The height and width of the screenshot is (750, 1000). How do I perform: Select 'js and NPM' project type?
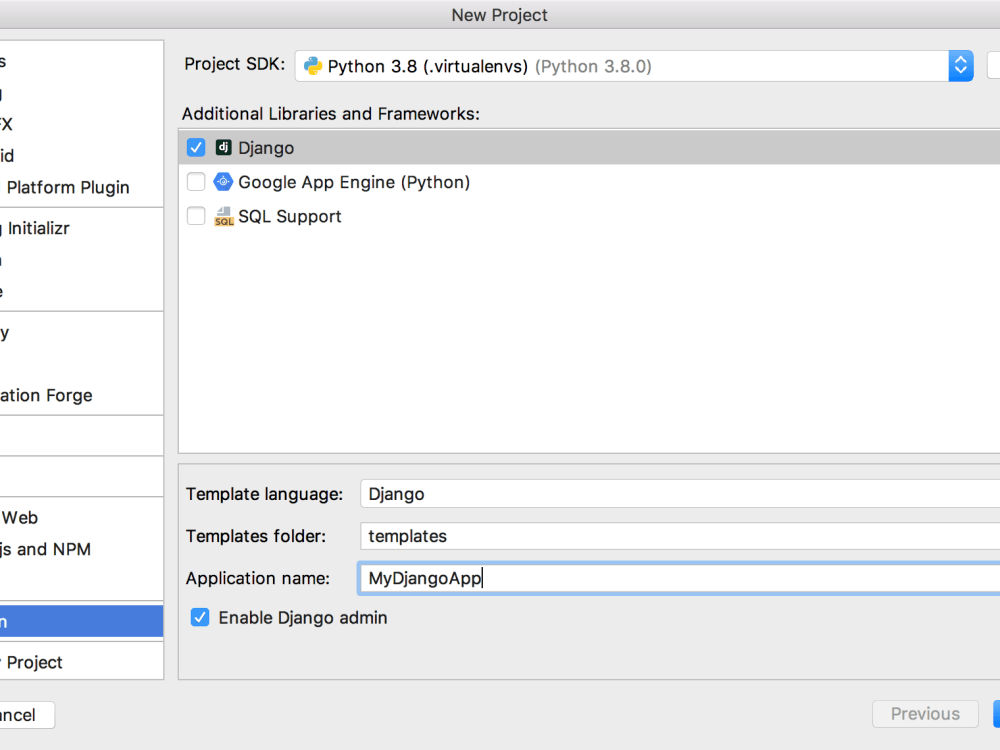pos(82,549)
